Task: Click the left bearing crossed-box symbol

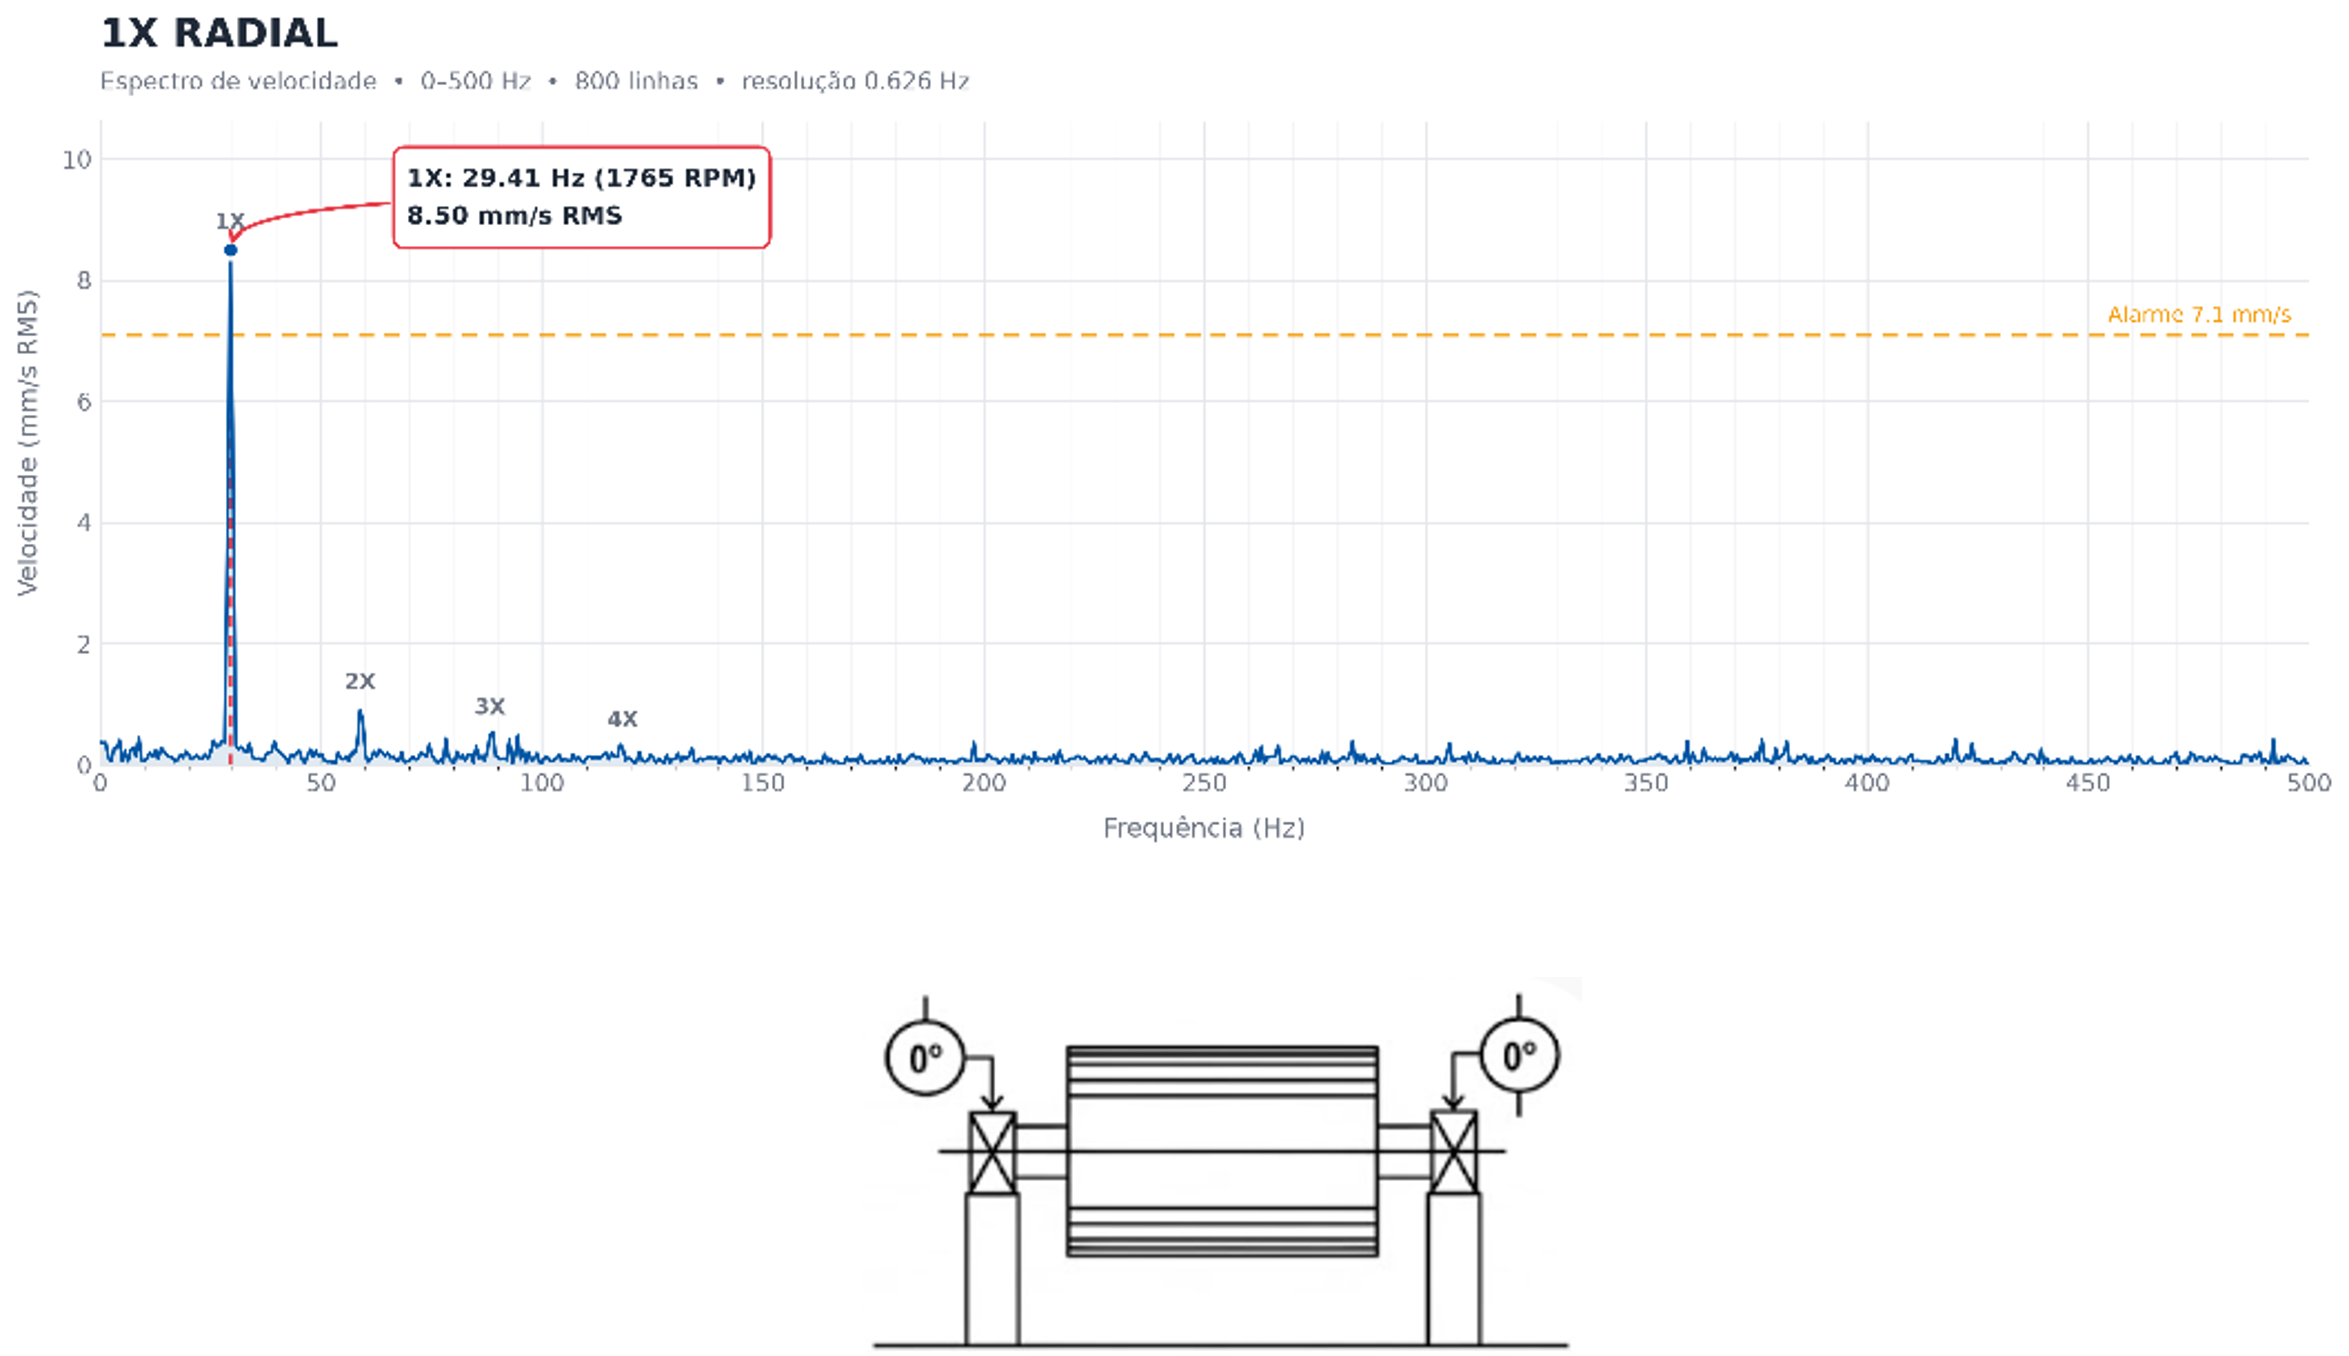Action: pyautogui.click(x=992, y=1153)
